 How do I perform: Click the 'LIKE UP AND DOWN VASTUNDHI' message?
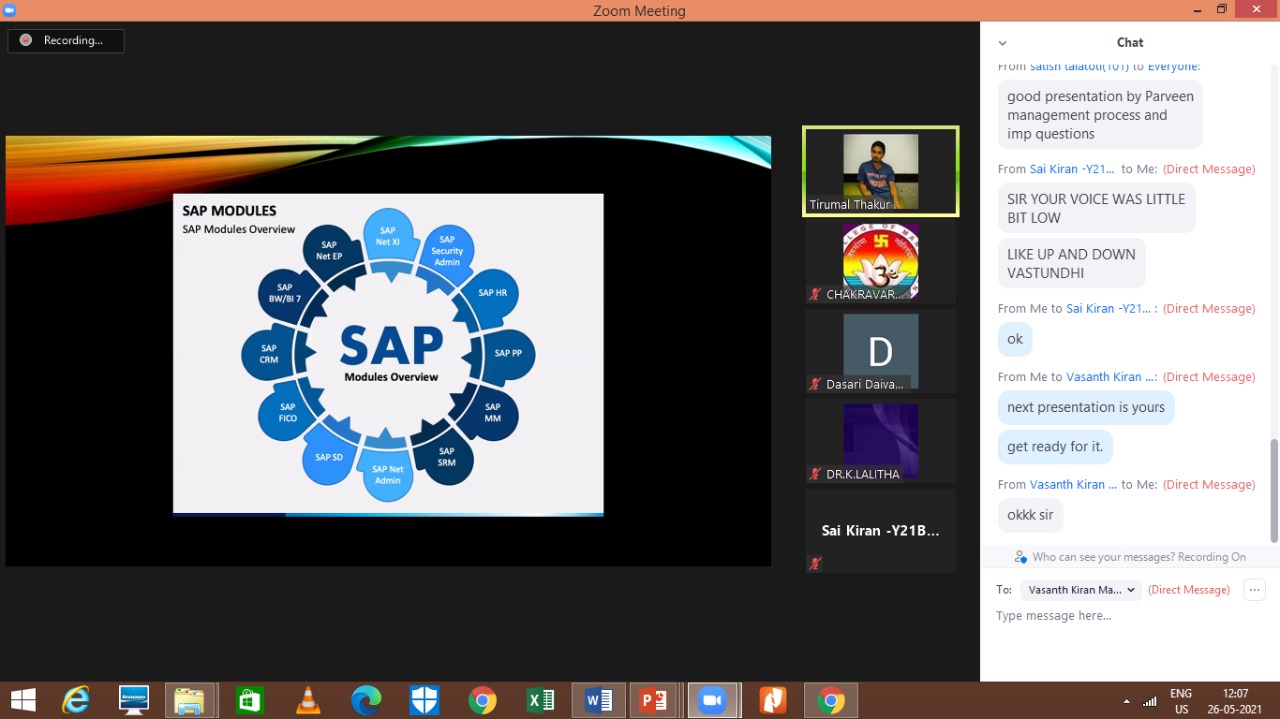click(1071, 263)
